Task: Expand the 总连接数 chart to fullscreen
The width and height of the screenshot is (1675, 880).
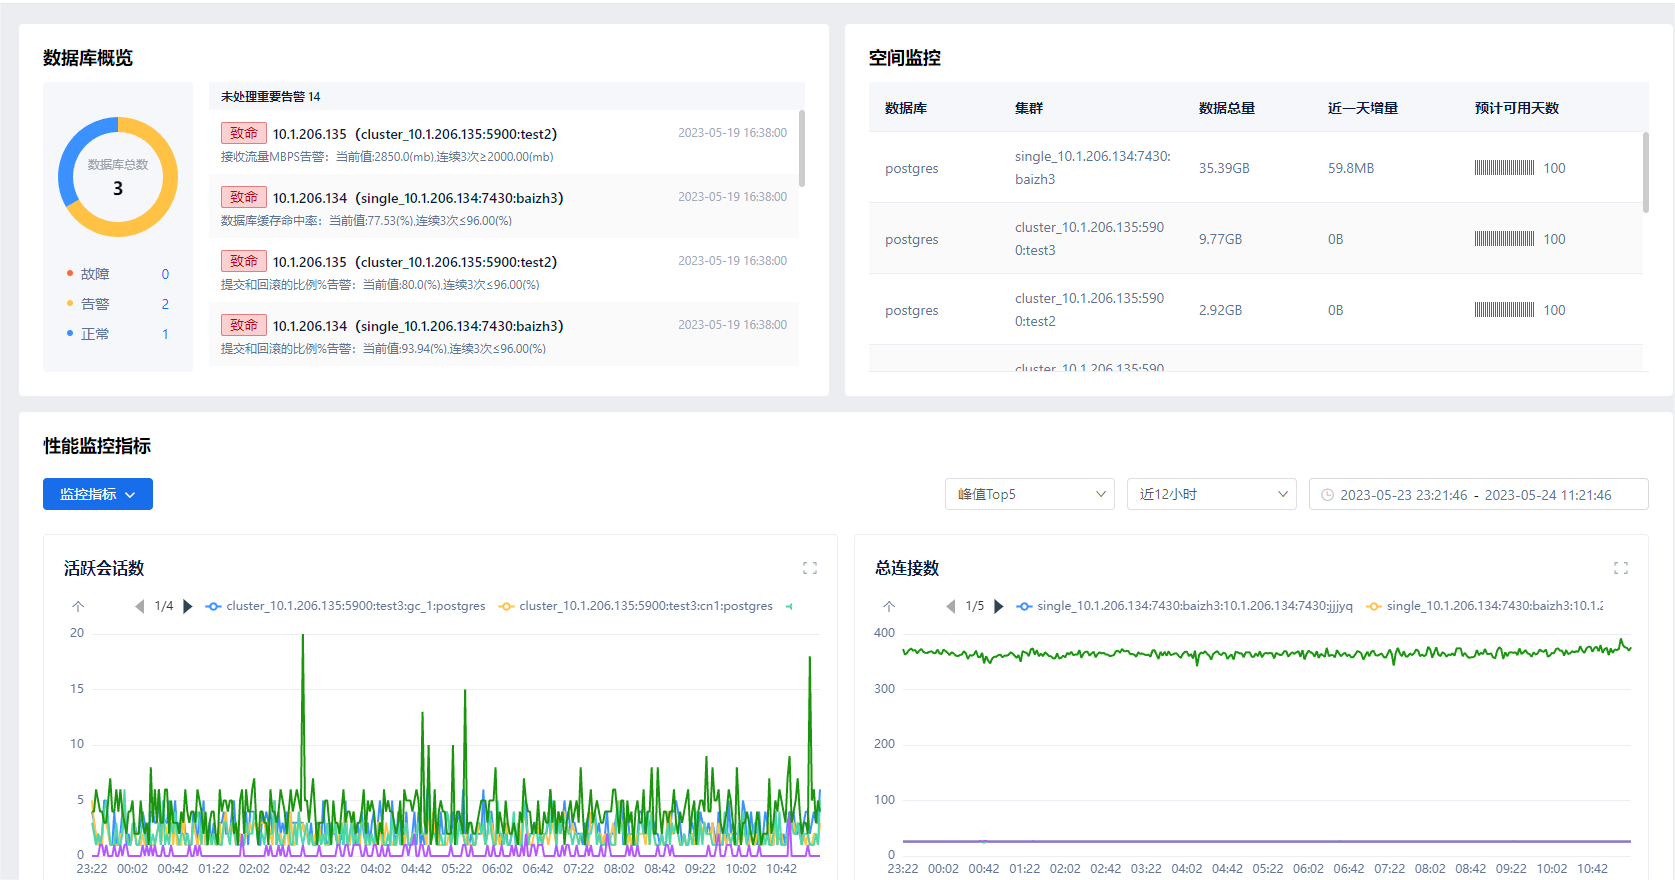Action: 1621,568
